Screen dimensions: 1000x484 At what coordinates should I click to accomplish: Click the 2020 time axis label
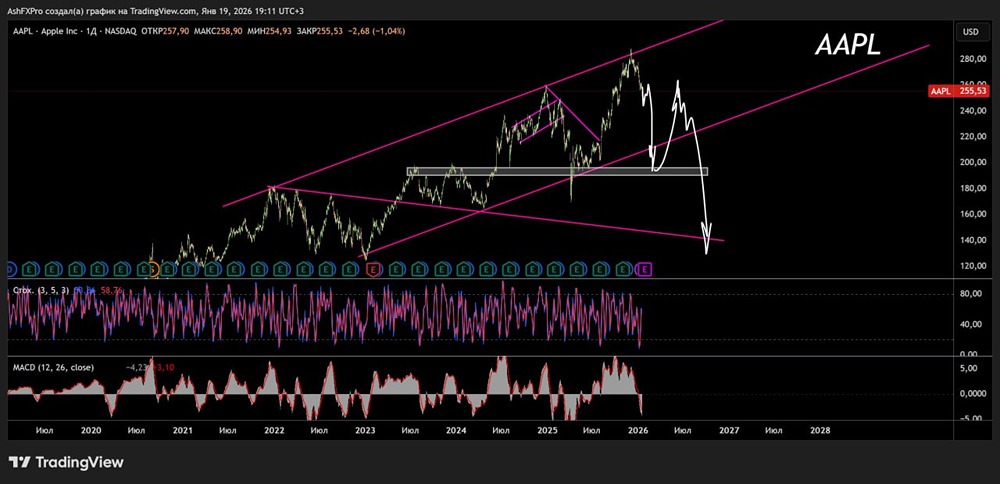pyautogui.click(x=92, y=430)
